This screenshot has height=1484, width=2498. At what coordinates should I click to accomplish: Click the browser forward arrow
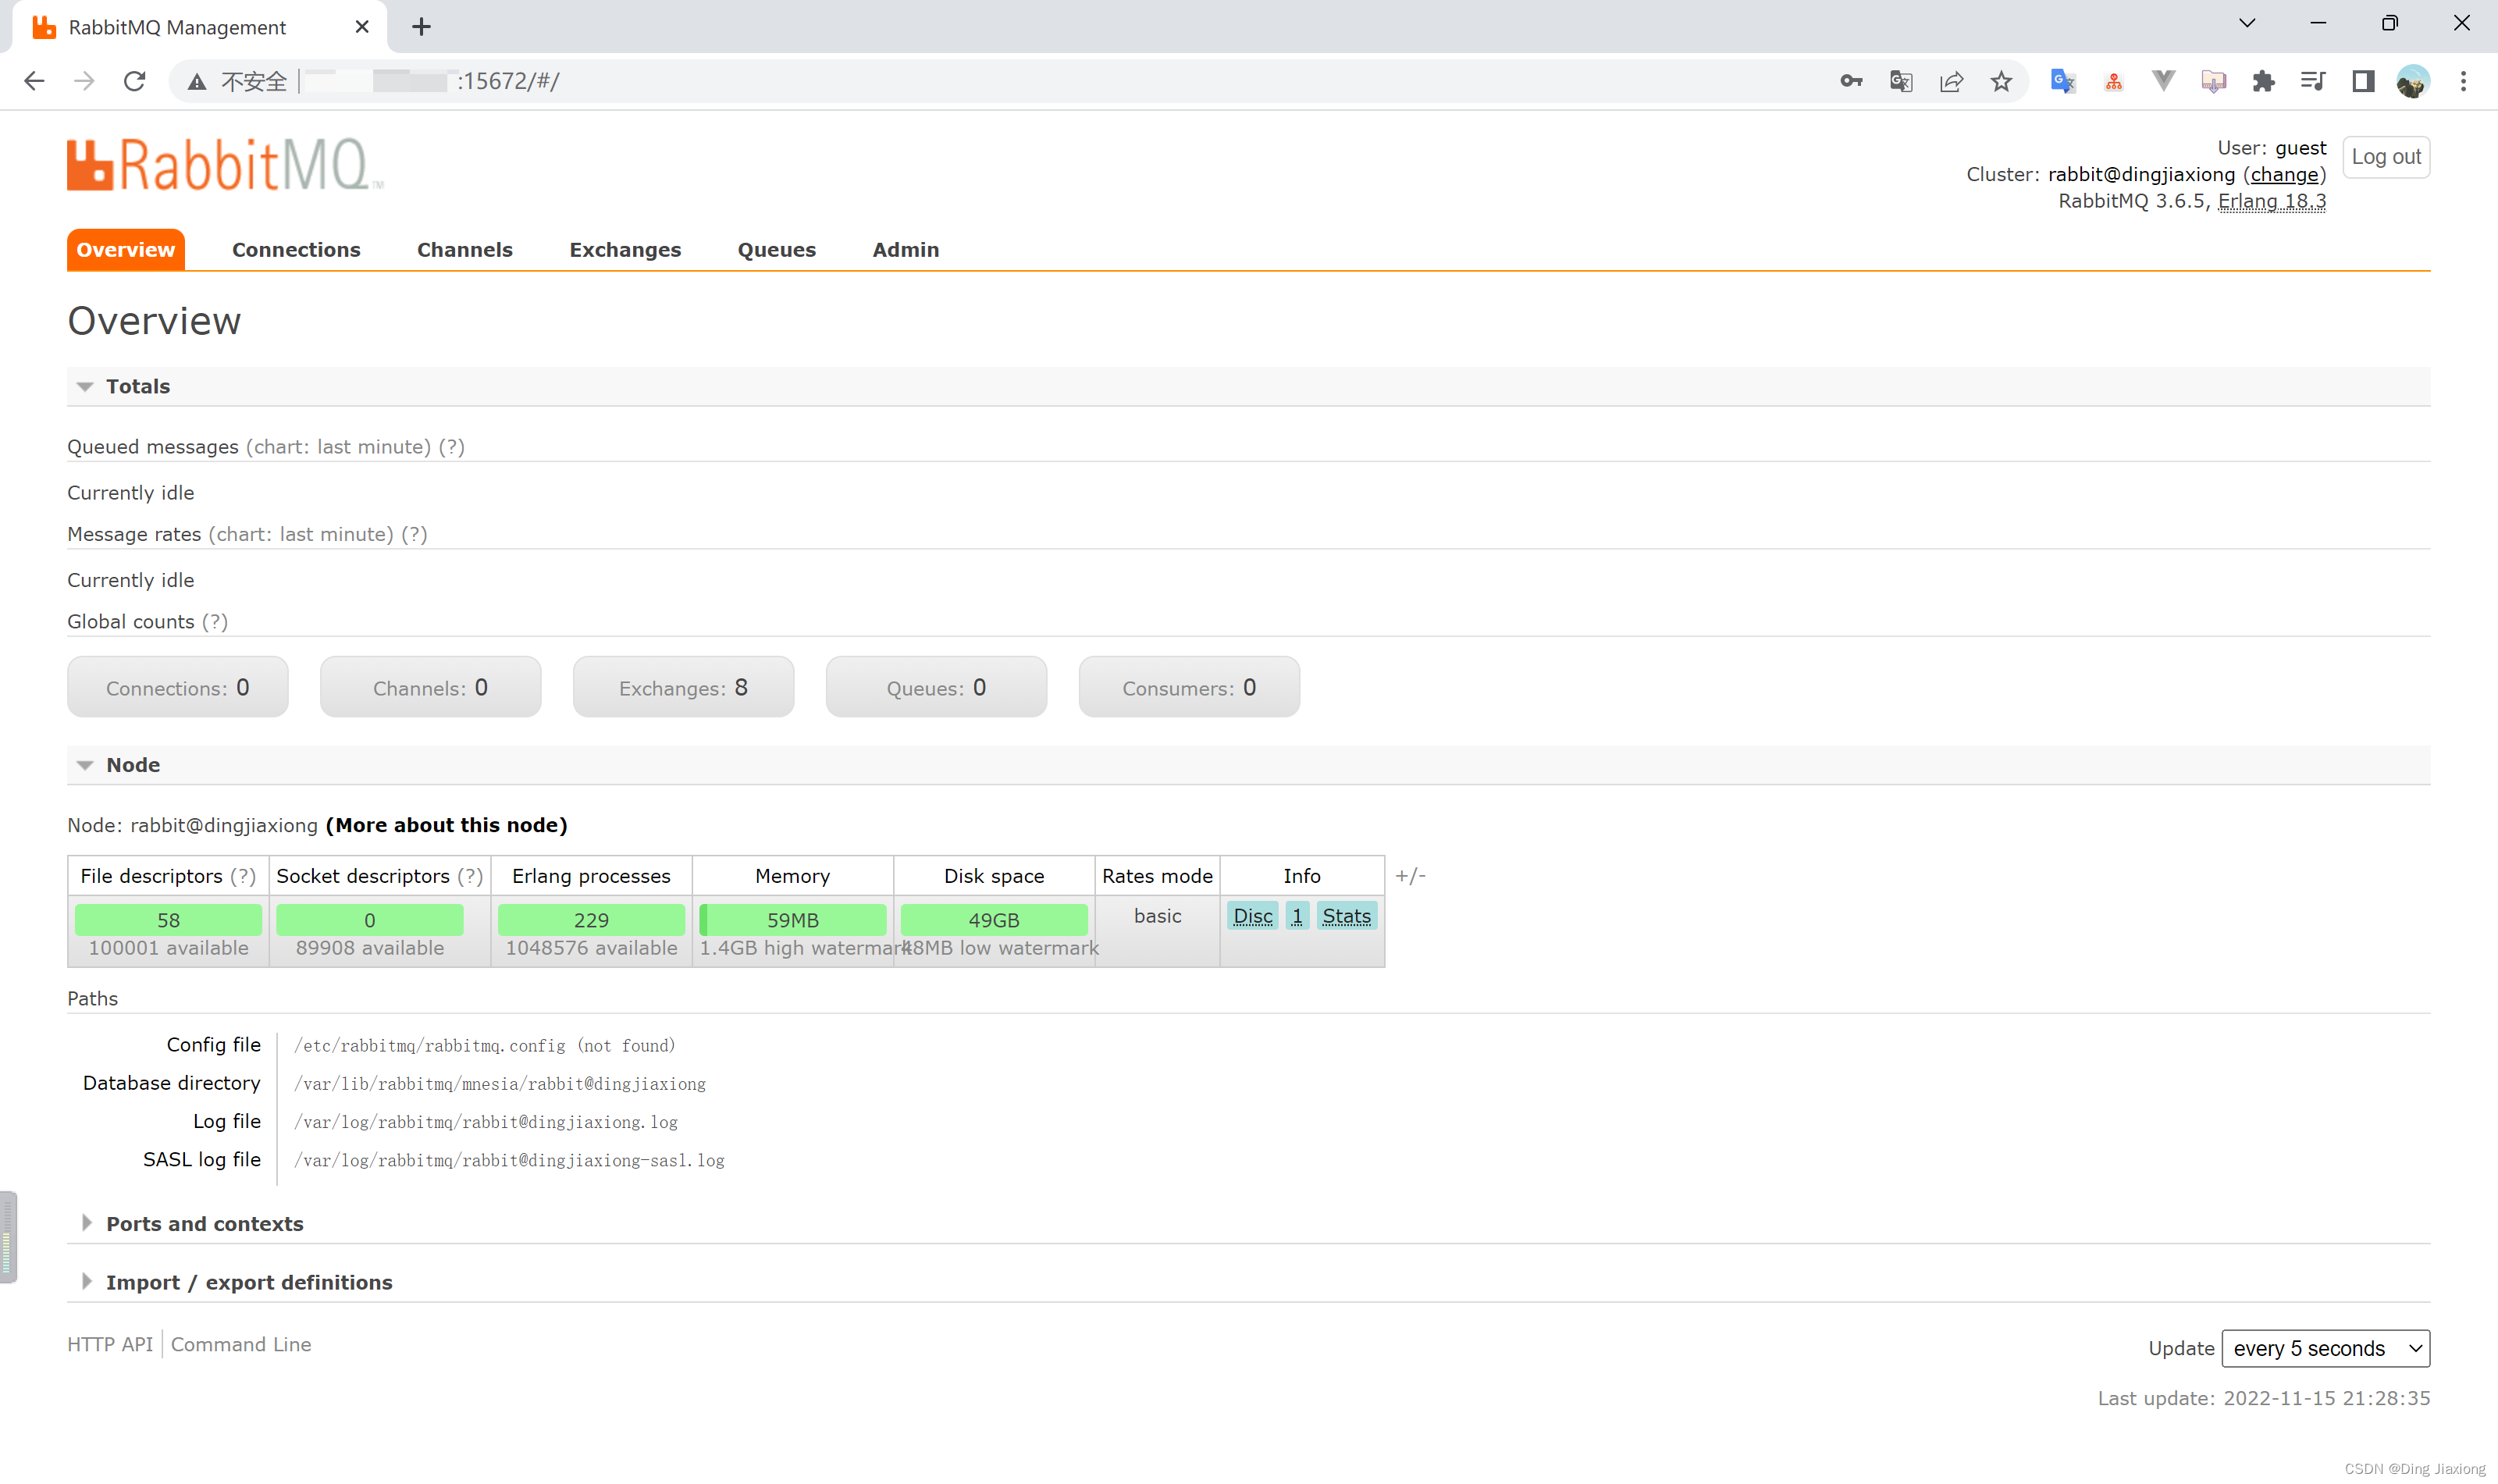coord(84,81)
